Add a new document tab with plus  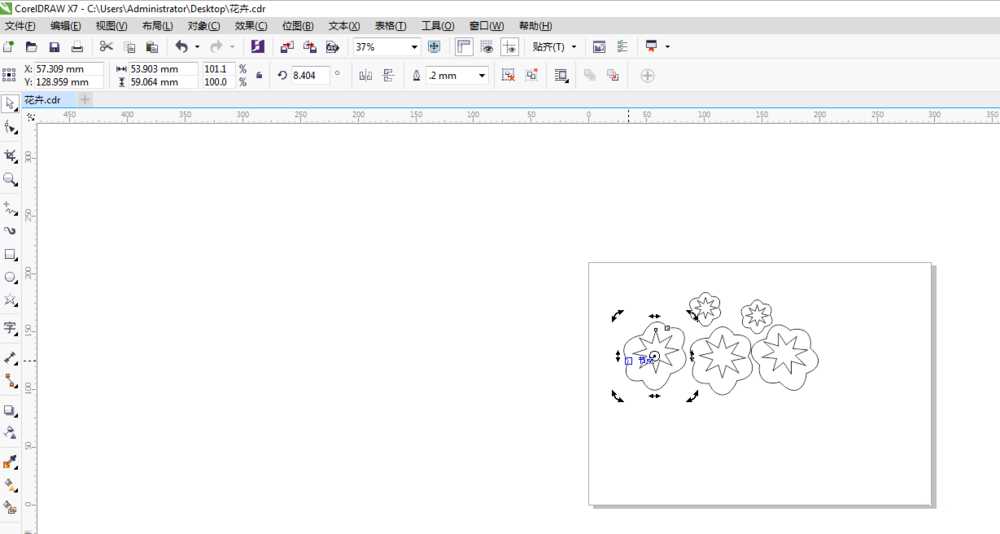pyautogui.click(x=85, y=100)
